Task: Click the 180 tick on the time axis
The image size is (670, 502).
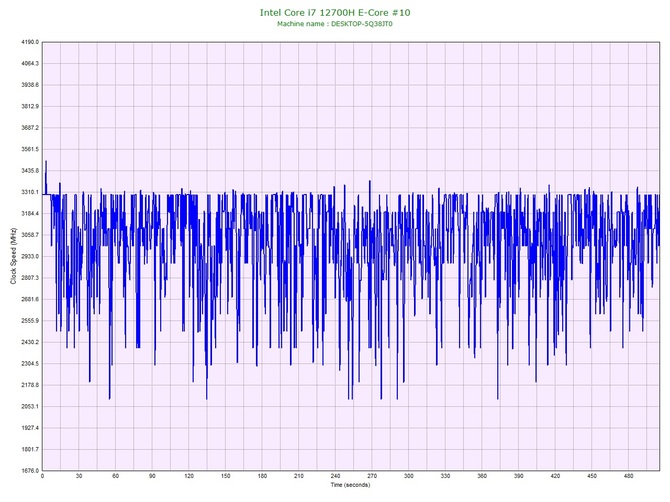Action: point(262,476)
